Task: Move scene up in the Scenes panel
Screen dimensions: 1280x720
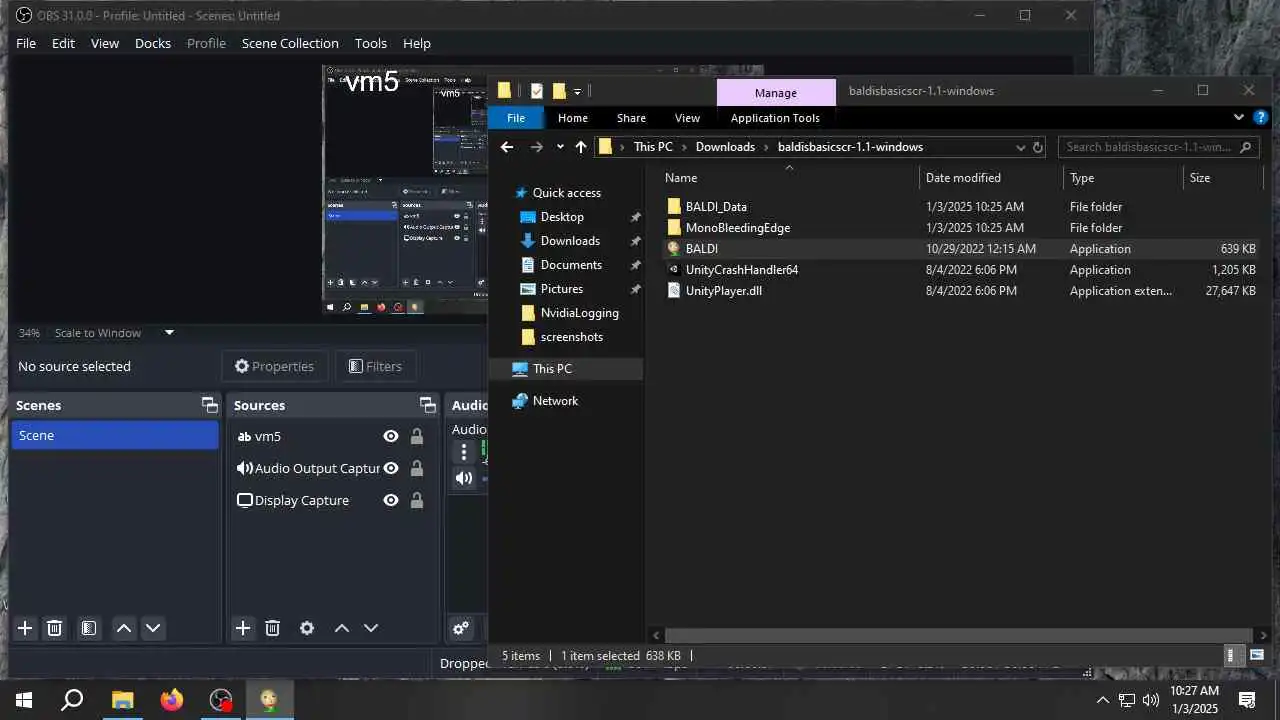Action: pos(124,628)
